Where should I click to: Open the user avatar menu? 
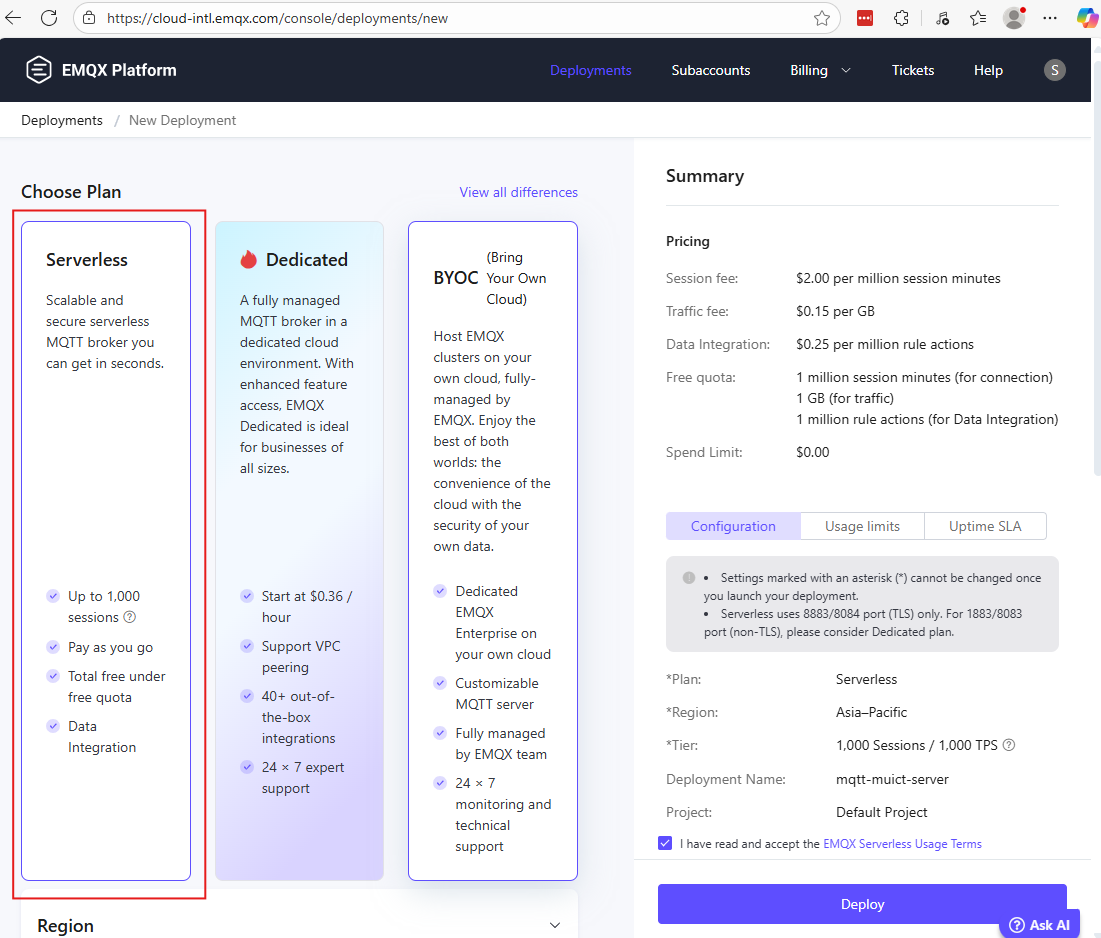1054,70
